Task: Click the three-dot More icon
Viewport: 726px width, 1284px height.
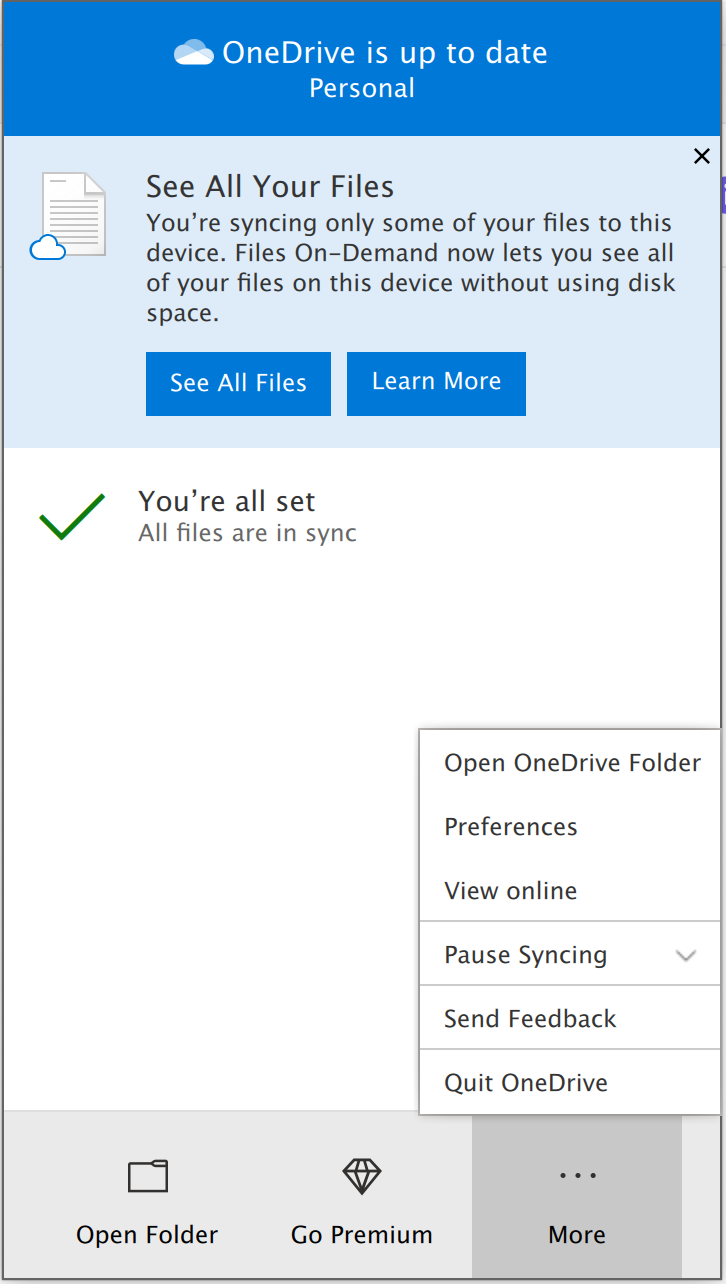Action: 577,1176
